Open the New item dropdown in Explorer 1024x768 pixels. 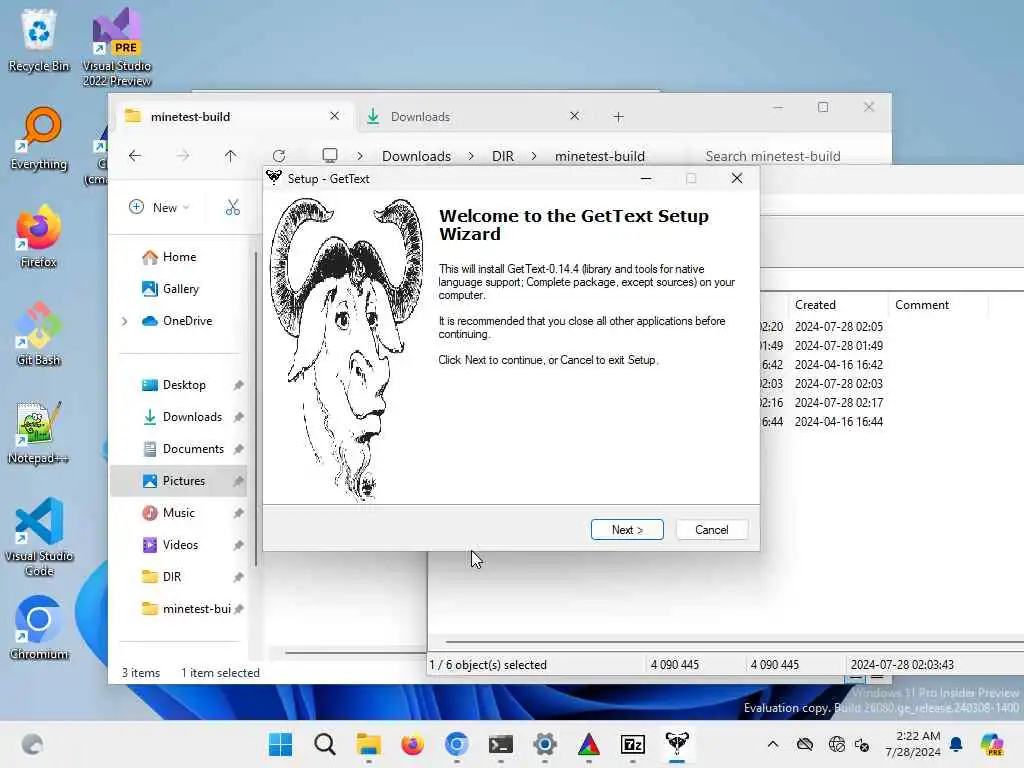[159, 207]
